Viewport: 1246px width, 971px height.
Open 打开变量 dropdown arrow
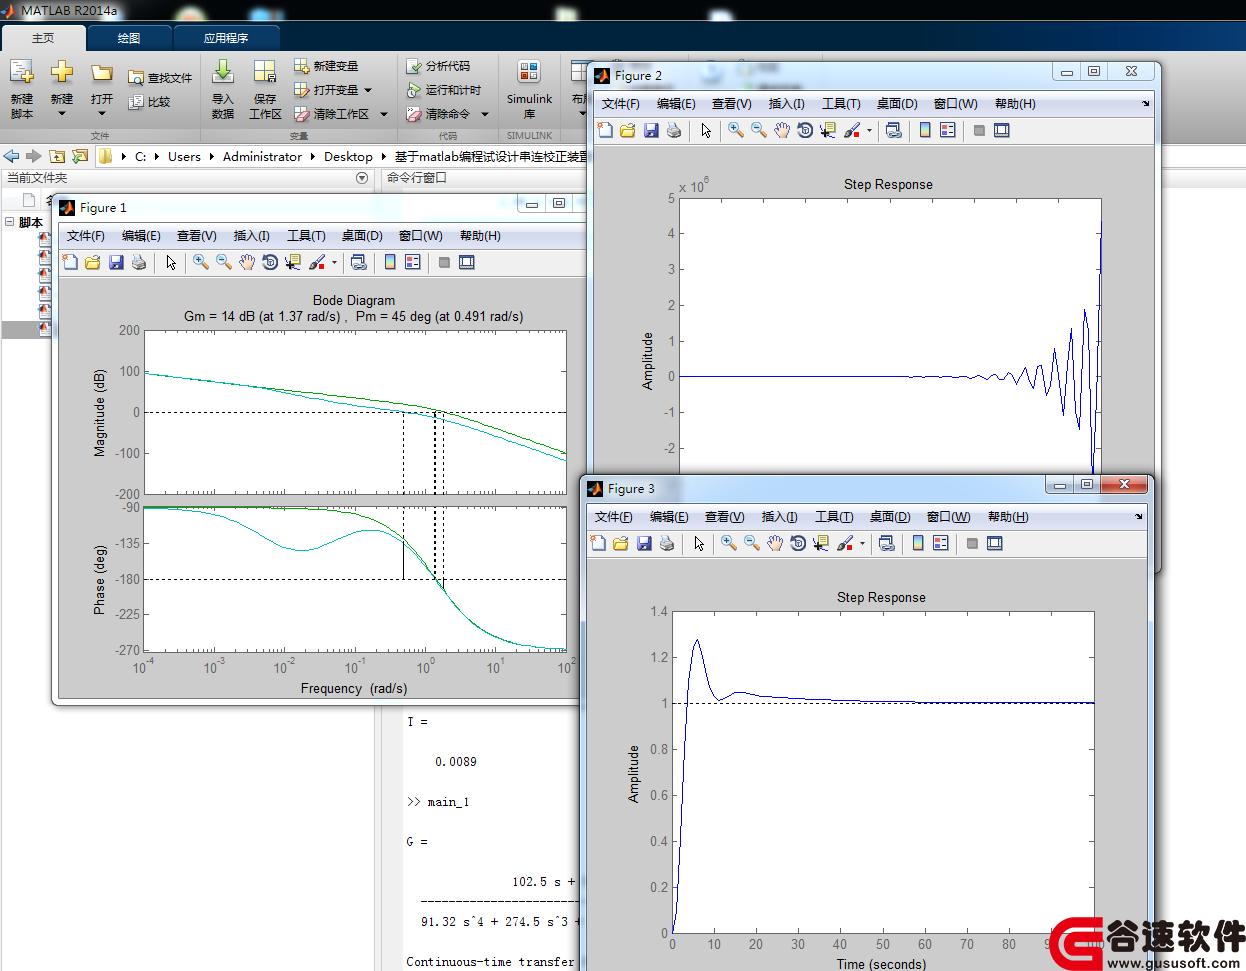(368, 90)
